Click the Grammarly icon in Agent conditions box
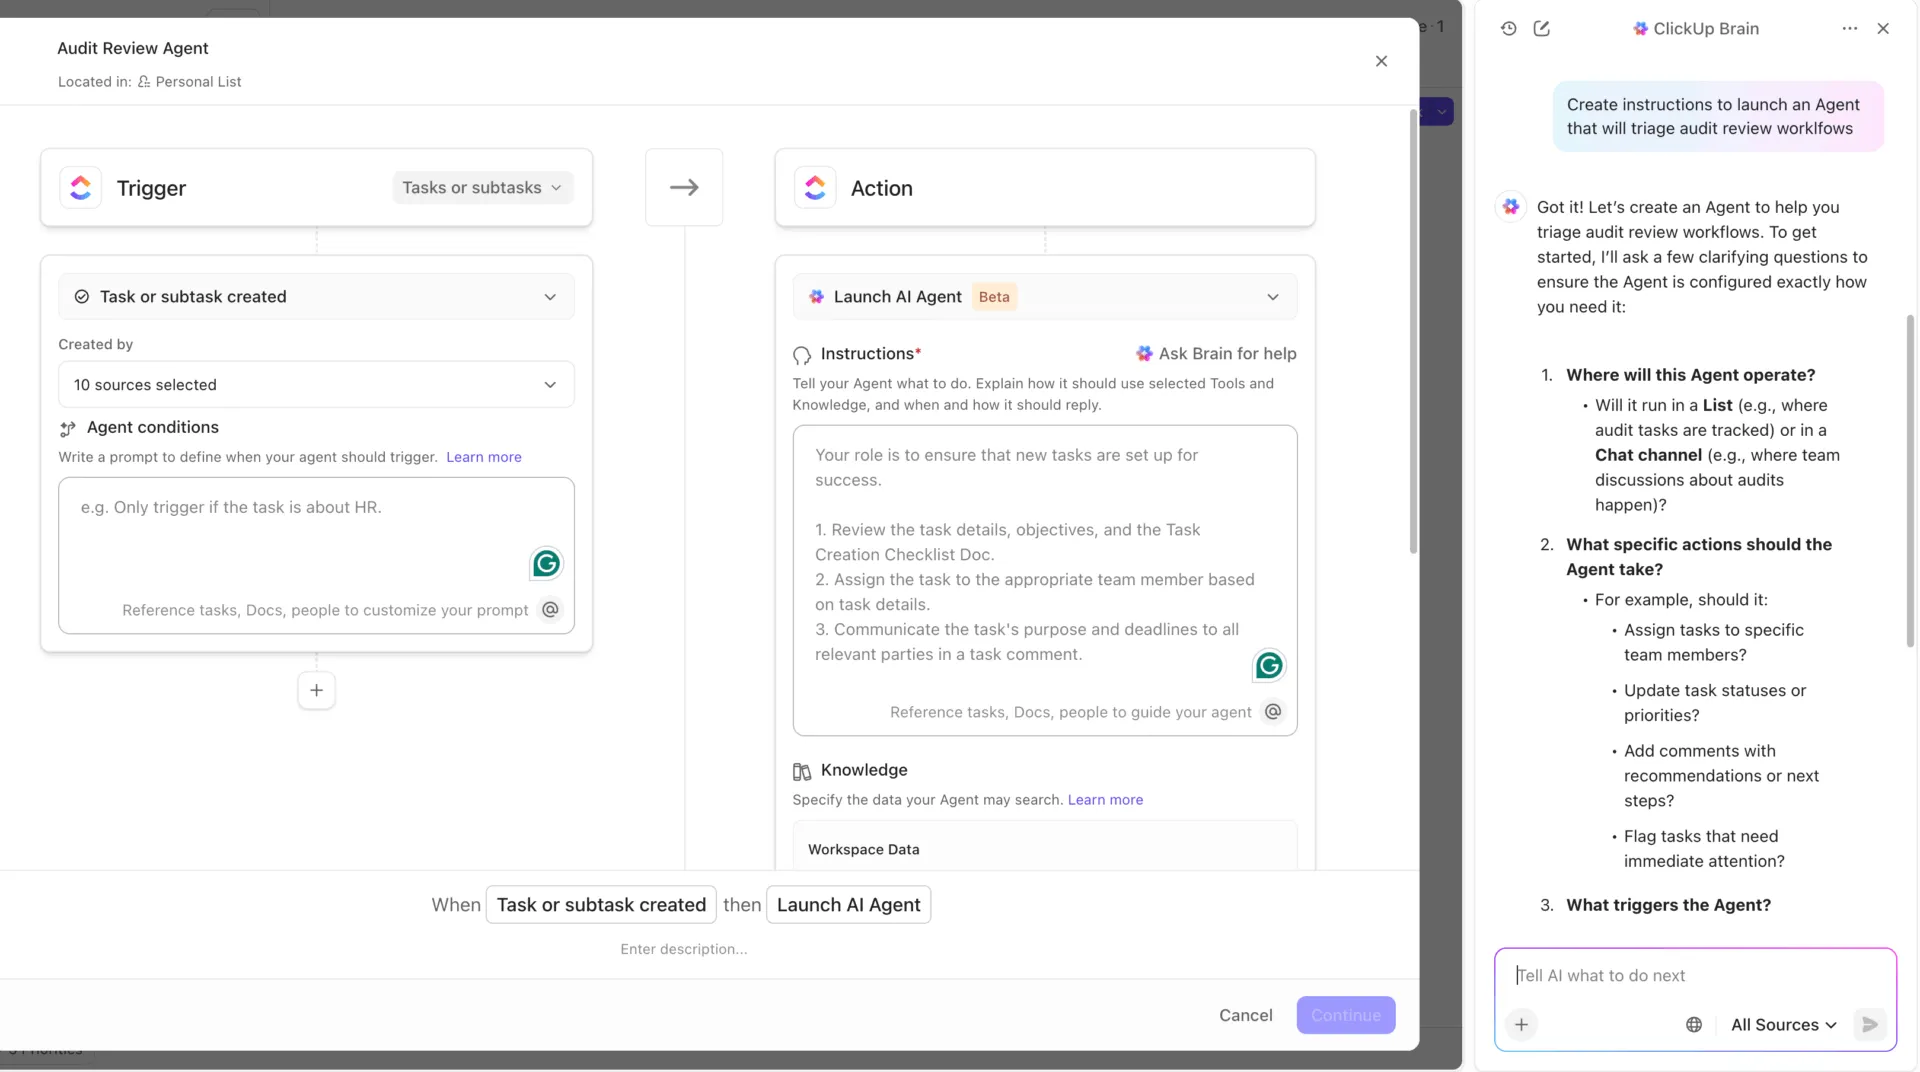The width and height of the screenshot is (1920, 1072). click(546, 564)
